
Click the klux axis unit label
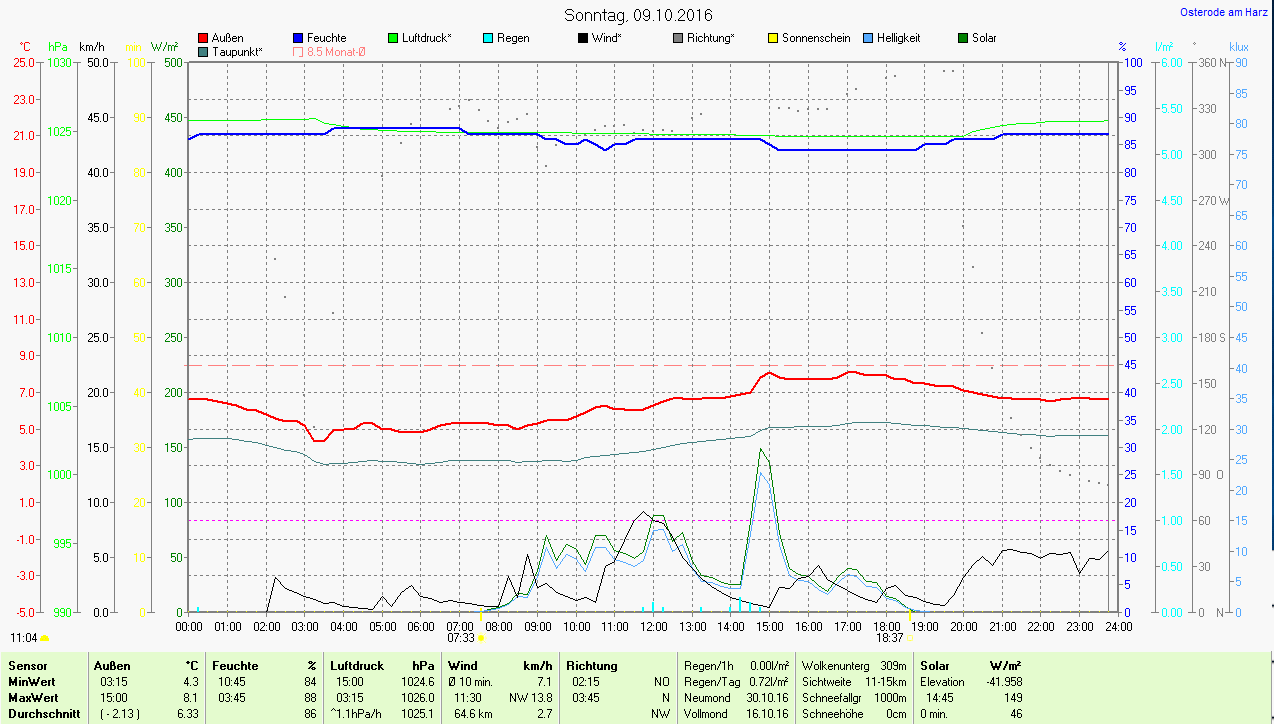(x=1239, y=47)
